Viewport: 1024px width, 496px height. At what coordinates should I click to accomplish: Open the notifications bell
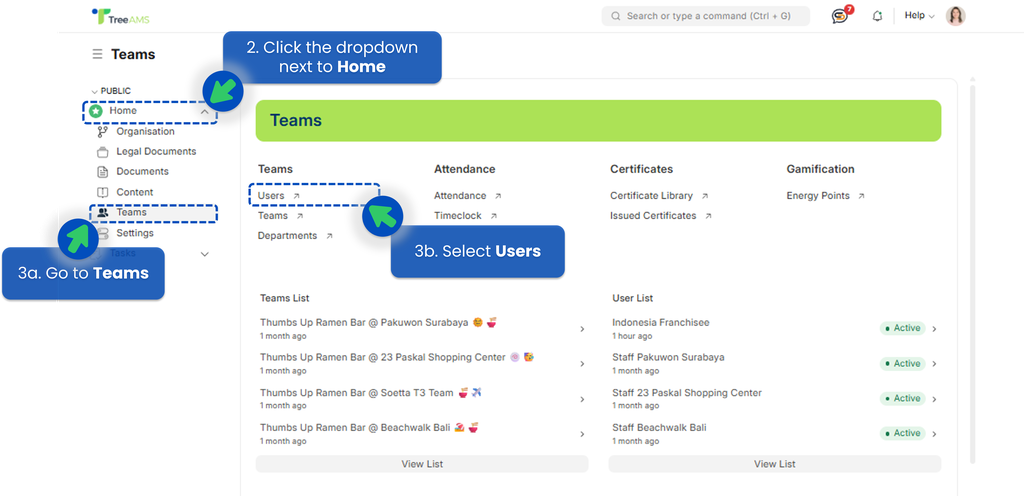pos(877,16)
